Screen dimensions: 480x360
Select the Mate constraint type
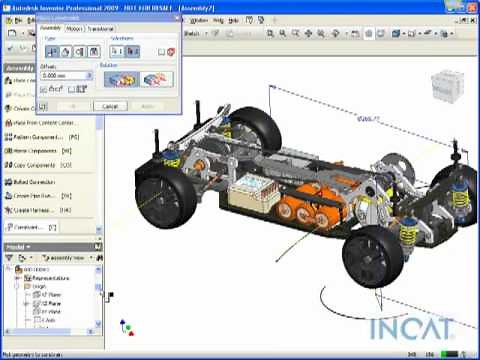coord(52,52)
